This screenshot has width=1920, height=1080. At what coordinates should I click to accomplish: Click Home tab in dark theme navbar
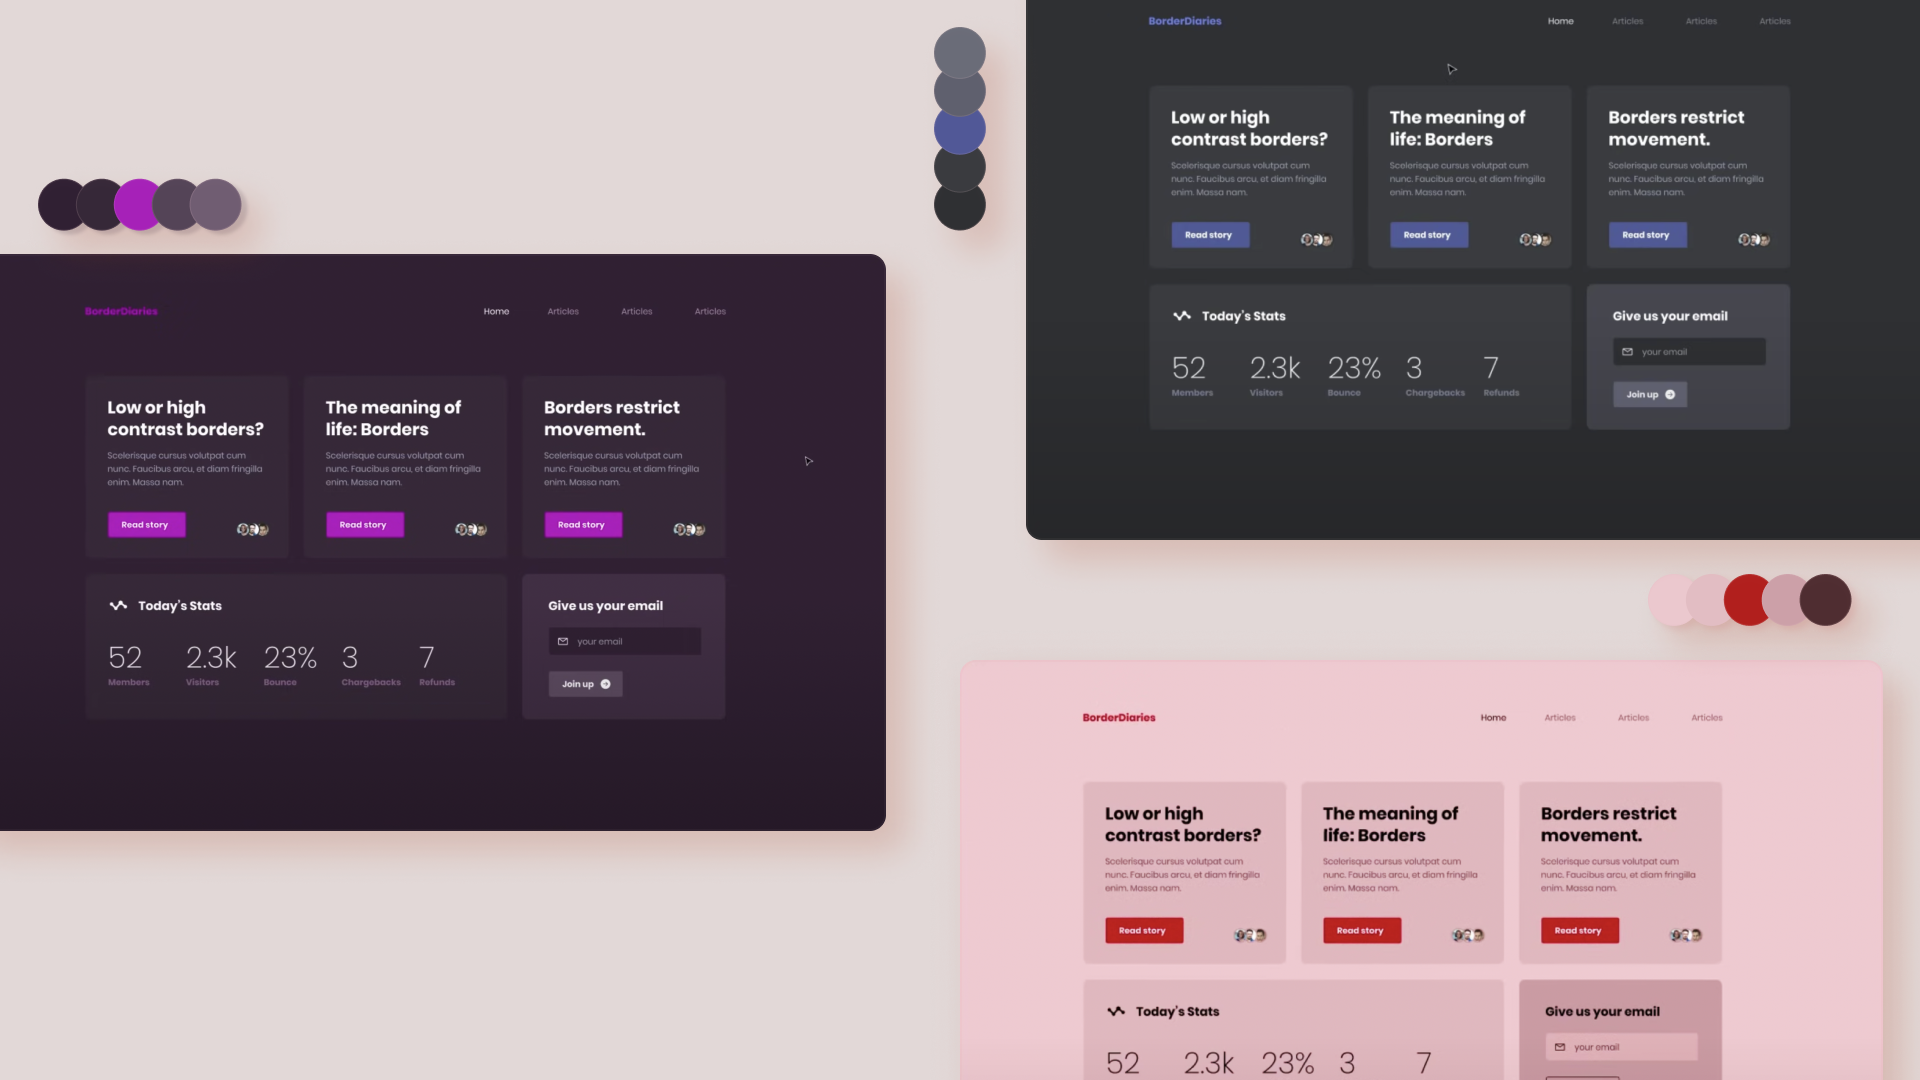(1561, 21)
